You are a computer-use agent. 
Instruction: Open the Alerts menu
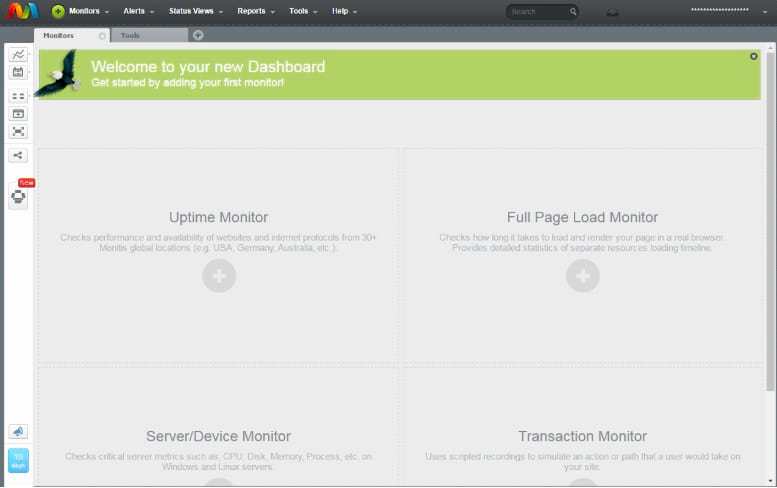pyautogui.click(x=139, y=11)
